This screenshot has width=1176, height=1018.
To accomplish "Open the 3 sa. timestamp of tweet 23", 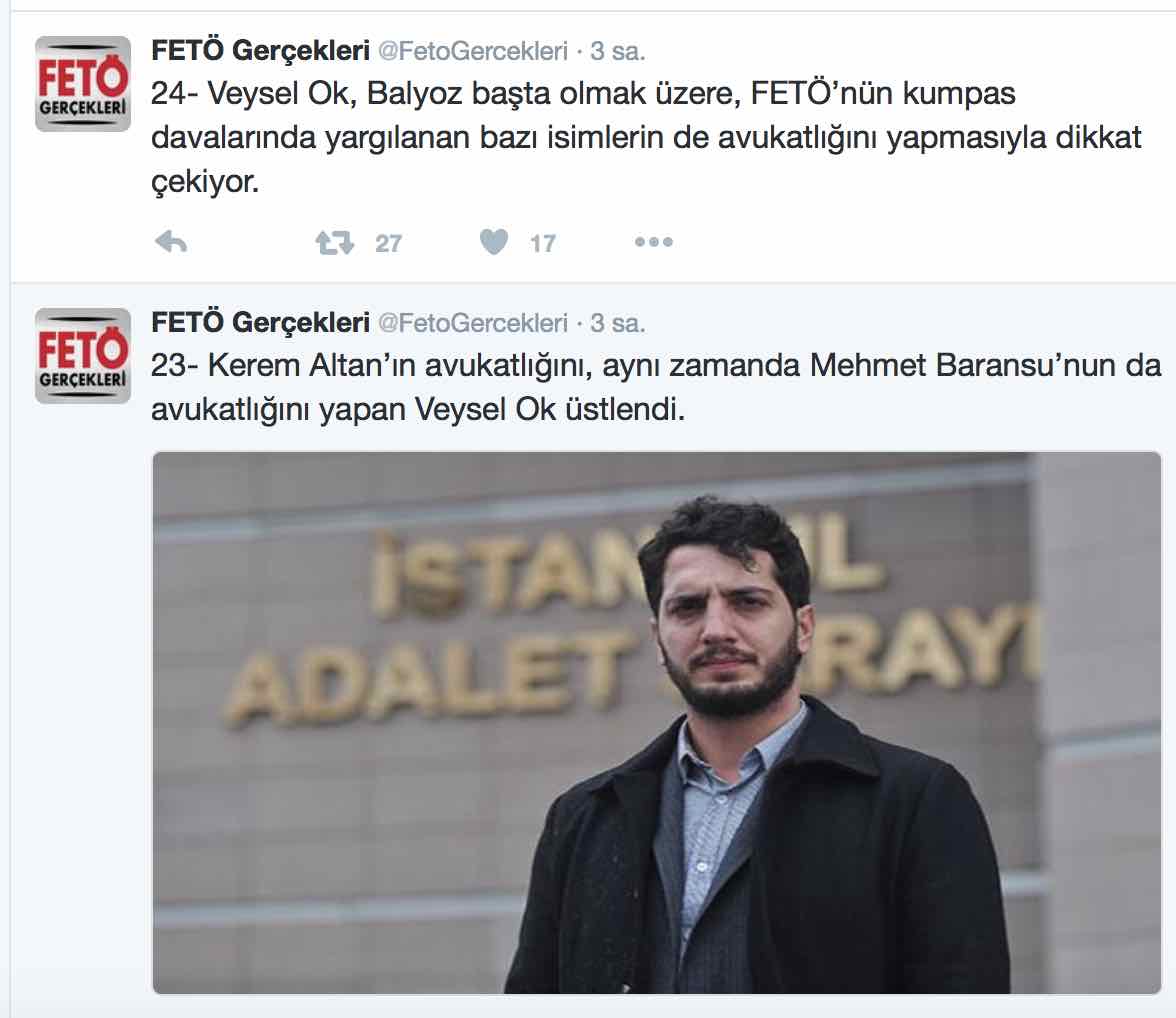I will pos(617,323).
